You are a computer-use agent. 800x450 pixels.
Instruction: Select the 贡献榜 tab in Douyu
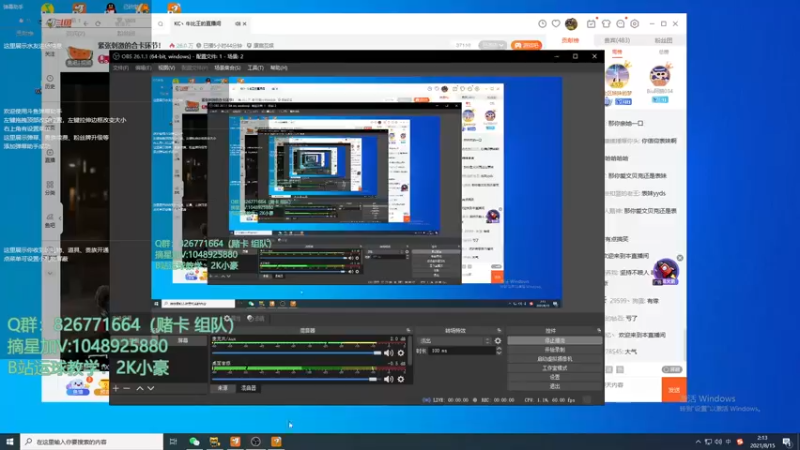pos(570,40)
